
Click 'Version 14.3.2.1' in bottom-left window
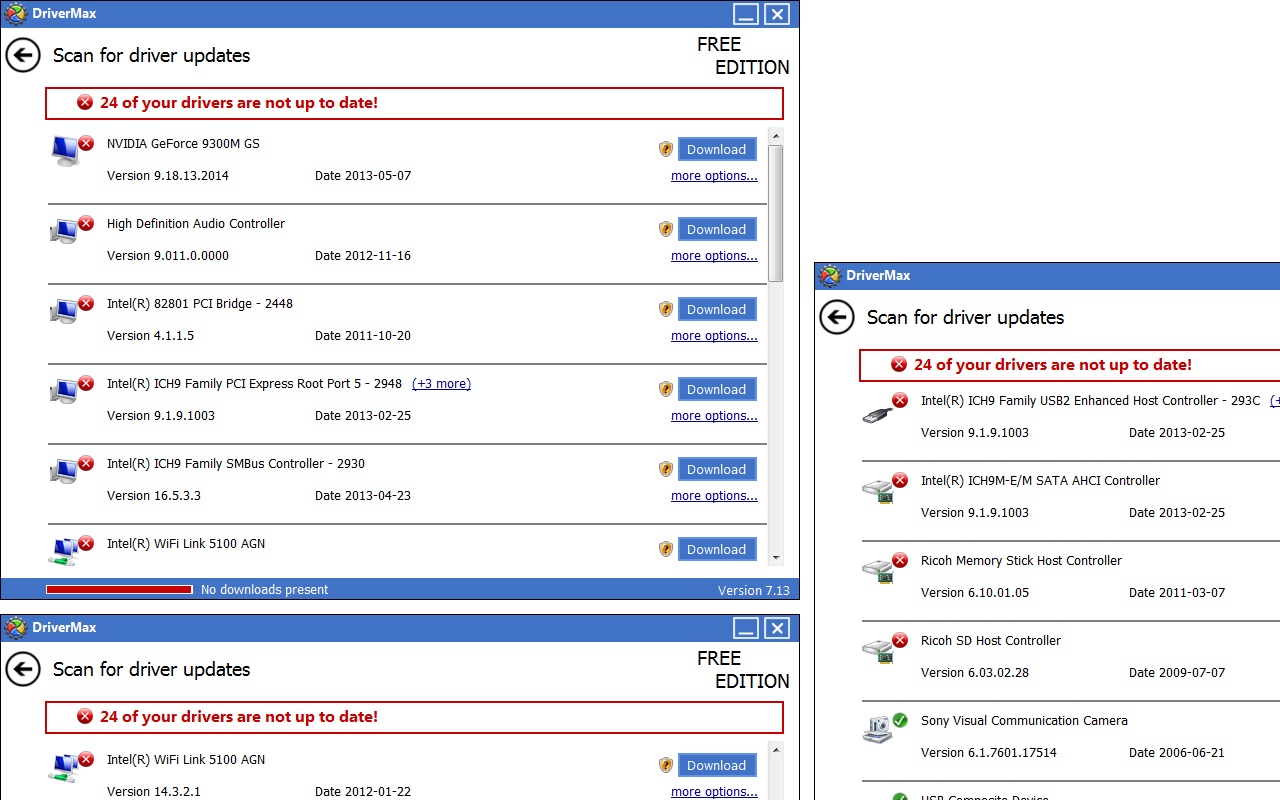(154, 792)
